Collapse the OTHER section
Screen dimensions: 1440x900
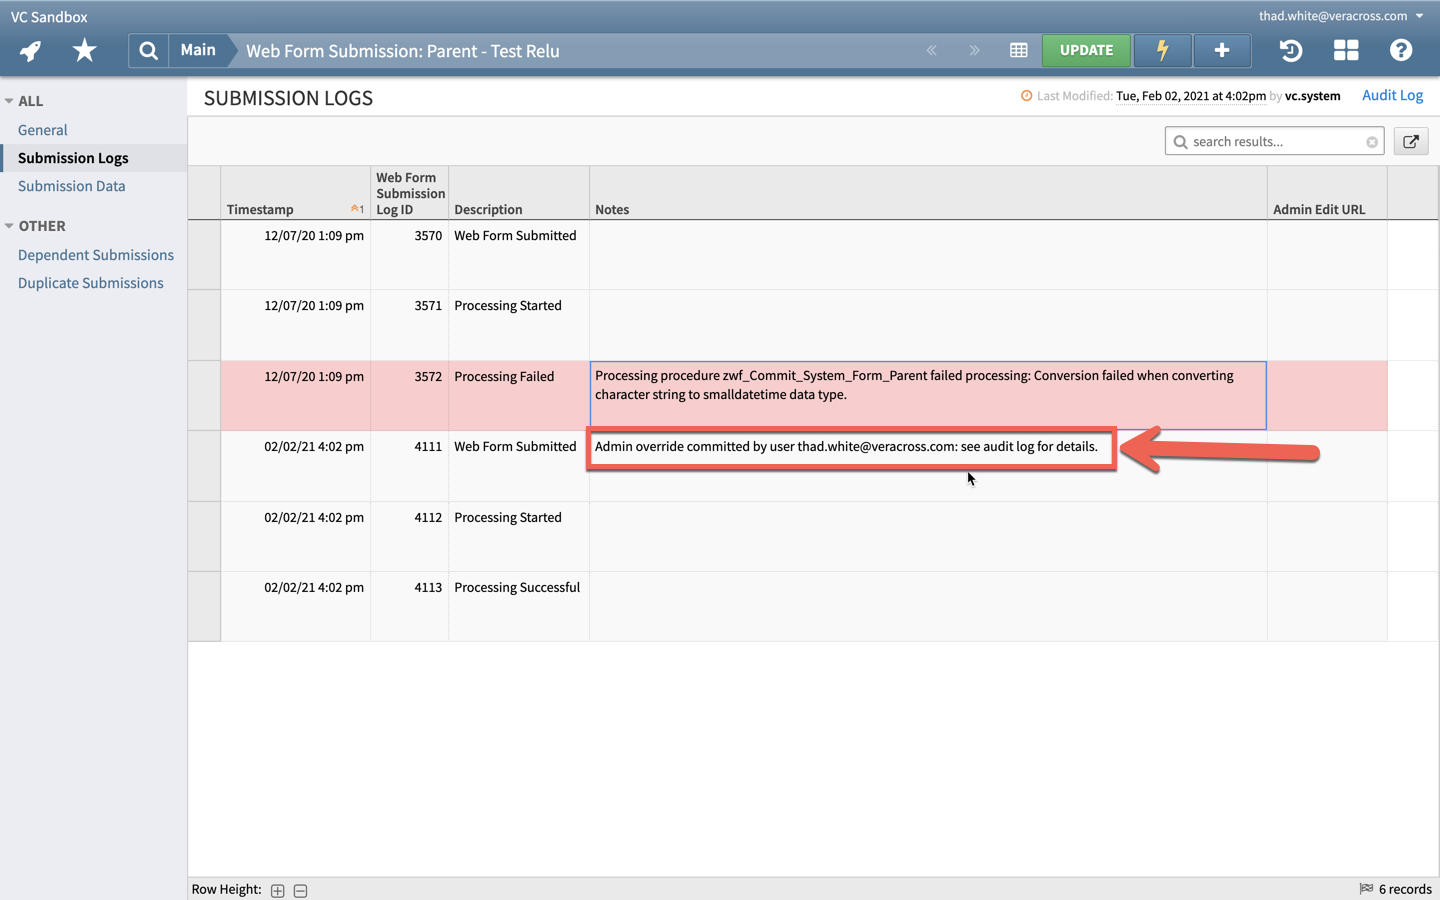click(x=10, y=225)
